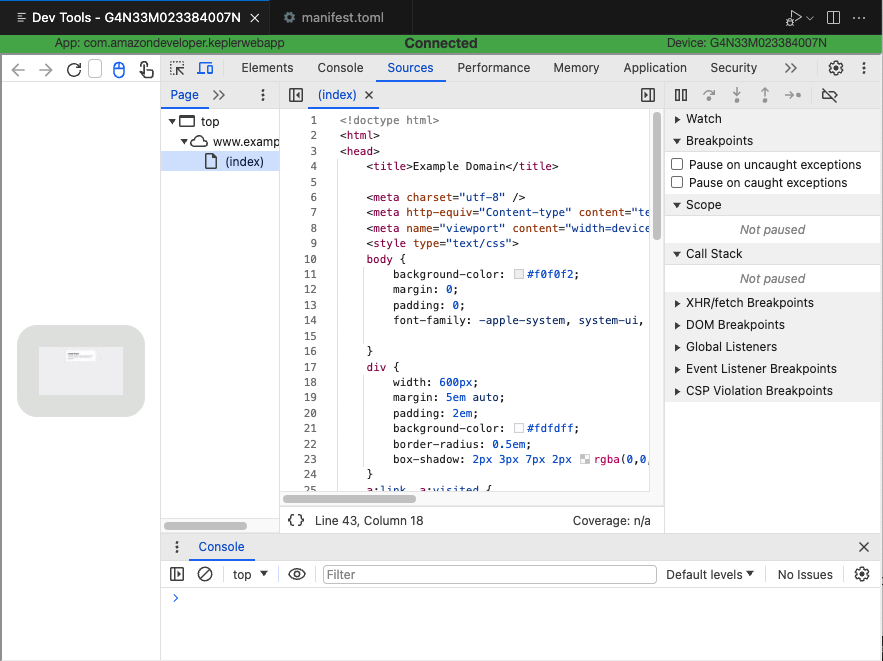Open the console settings gear

point(862,574)
